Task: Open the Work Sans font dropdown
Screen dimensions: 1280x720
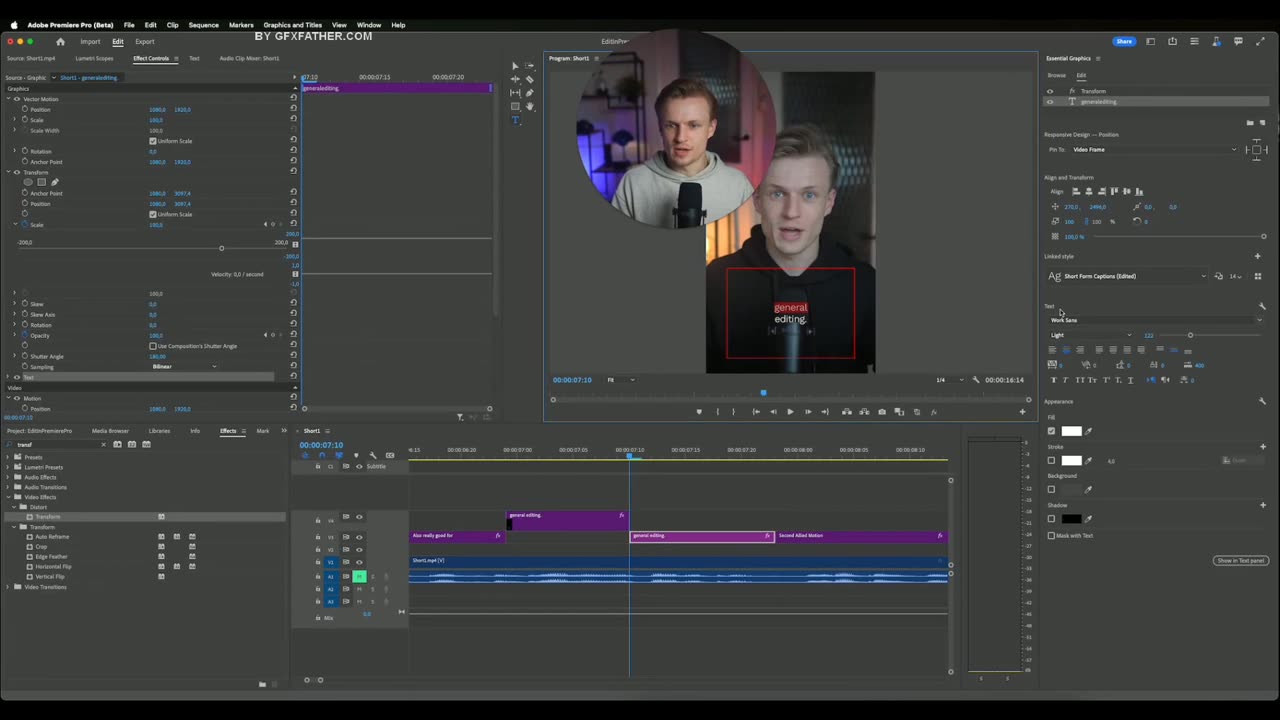Action: [x=1155, y=320]
